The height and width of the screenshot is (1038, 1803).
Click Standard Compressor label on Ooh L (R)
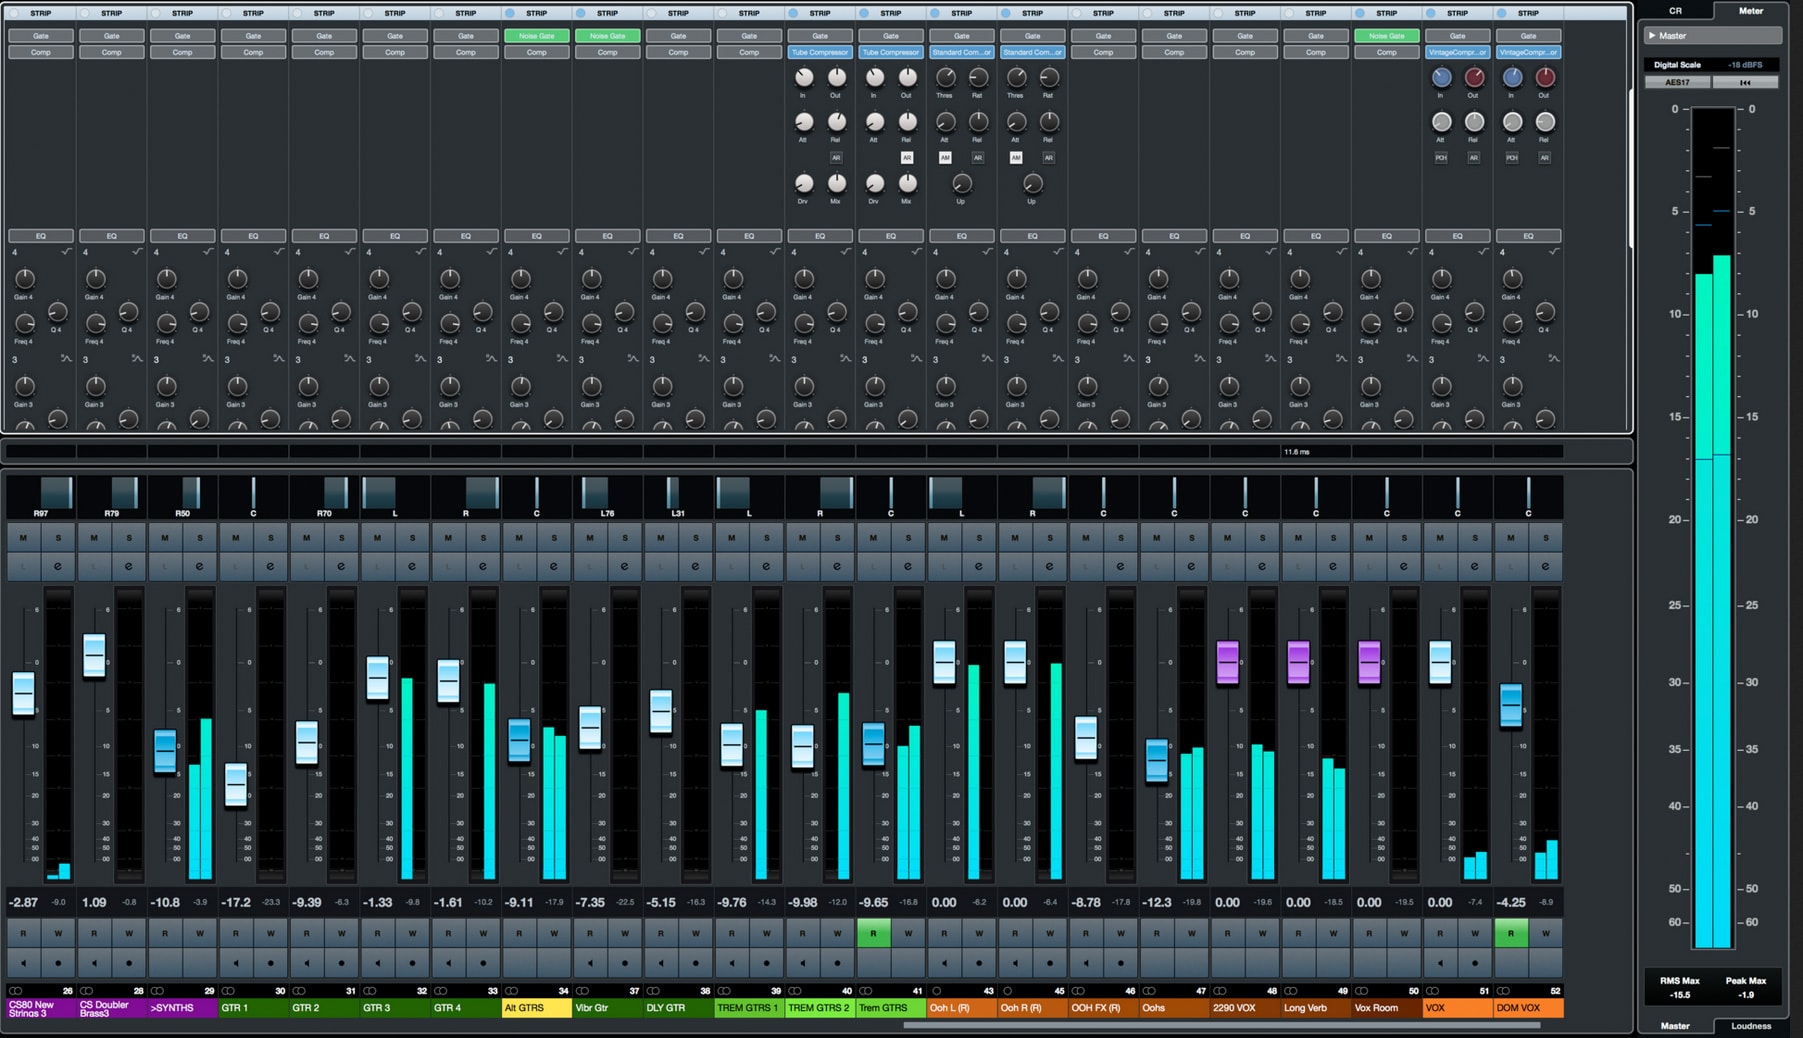tap(961, 52)
